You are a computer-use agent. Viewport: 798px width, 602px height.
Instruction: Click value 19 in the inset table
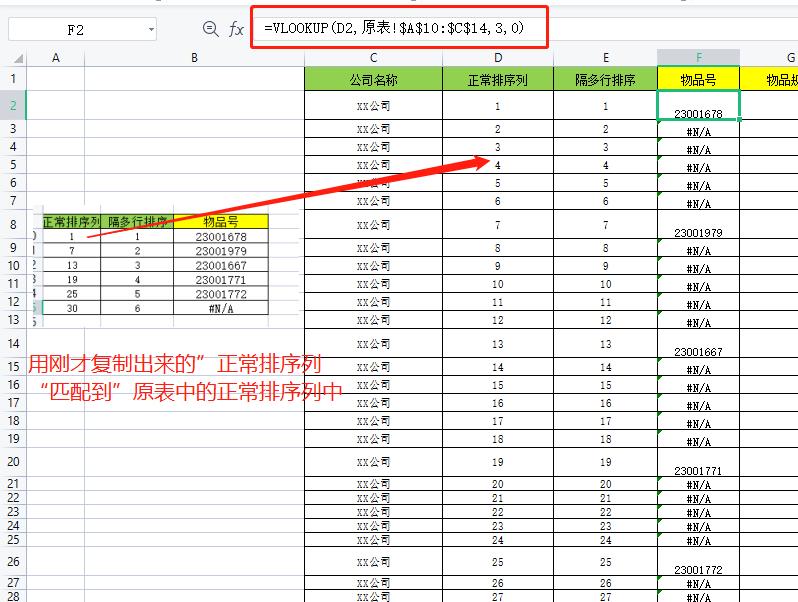point(72,279)
